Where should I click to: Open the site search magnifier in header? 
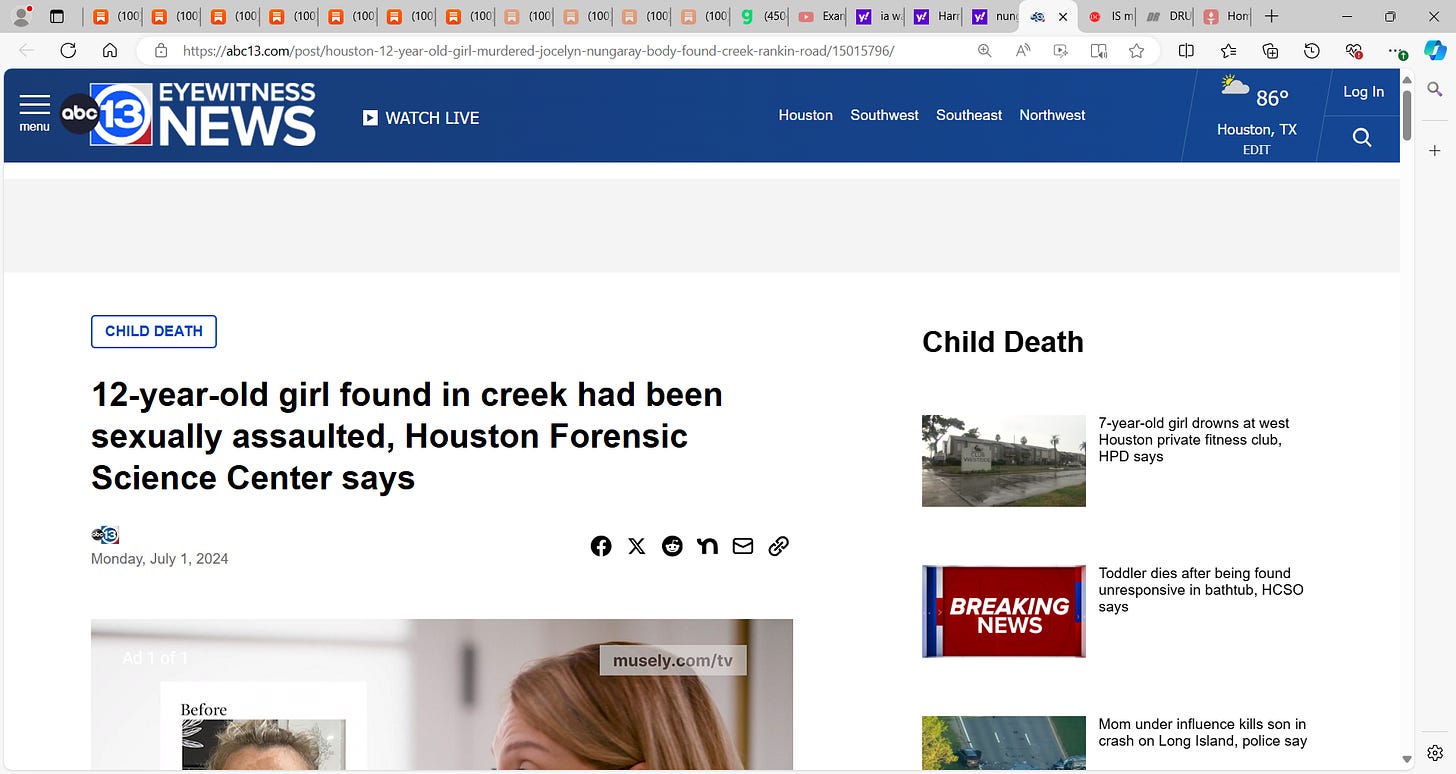click(1361, 138)
